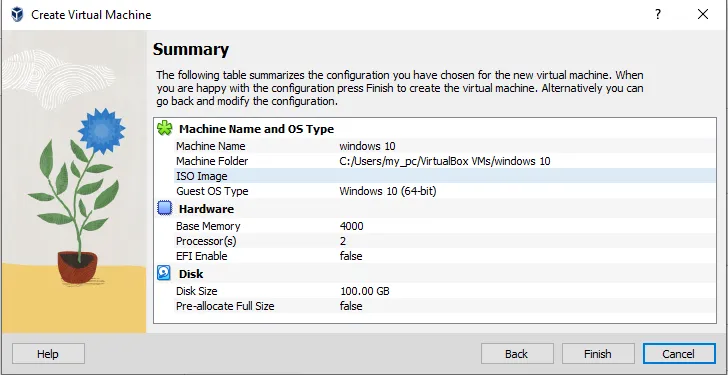Select the Guest OS Type row
728x375 pixels.
[x=445, y=191]
